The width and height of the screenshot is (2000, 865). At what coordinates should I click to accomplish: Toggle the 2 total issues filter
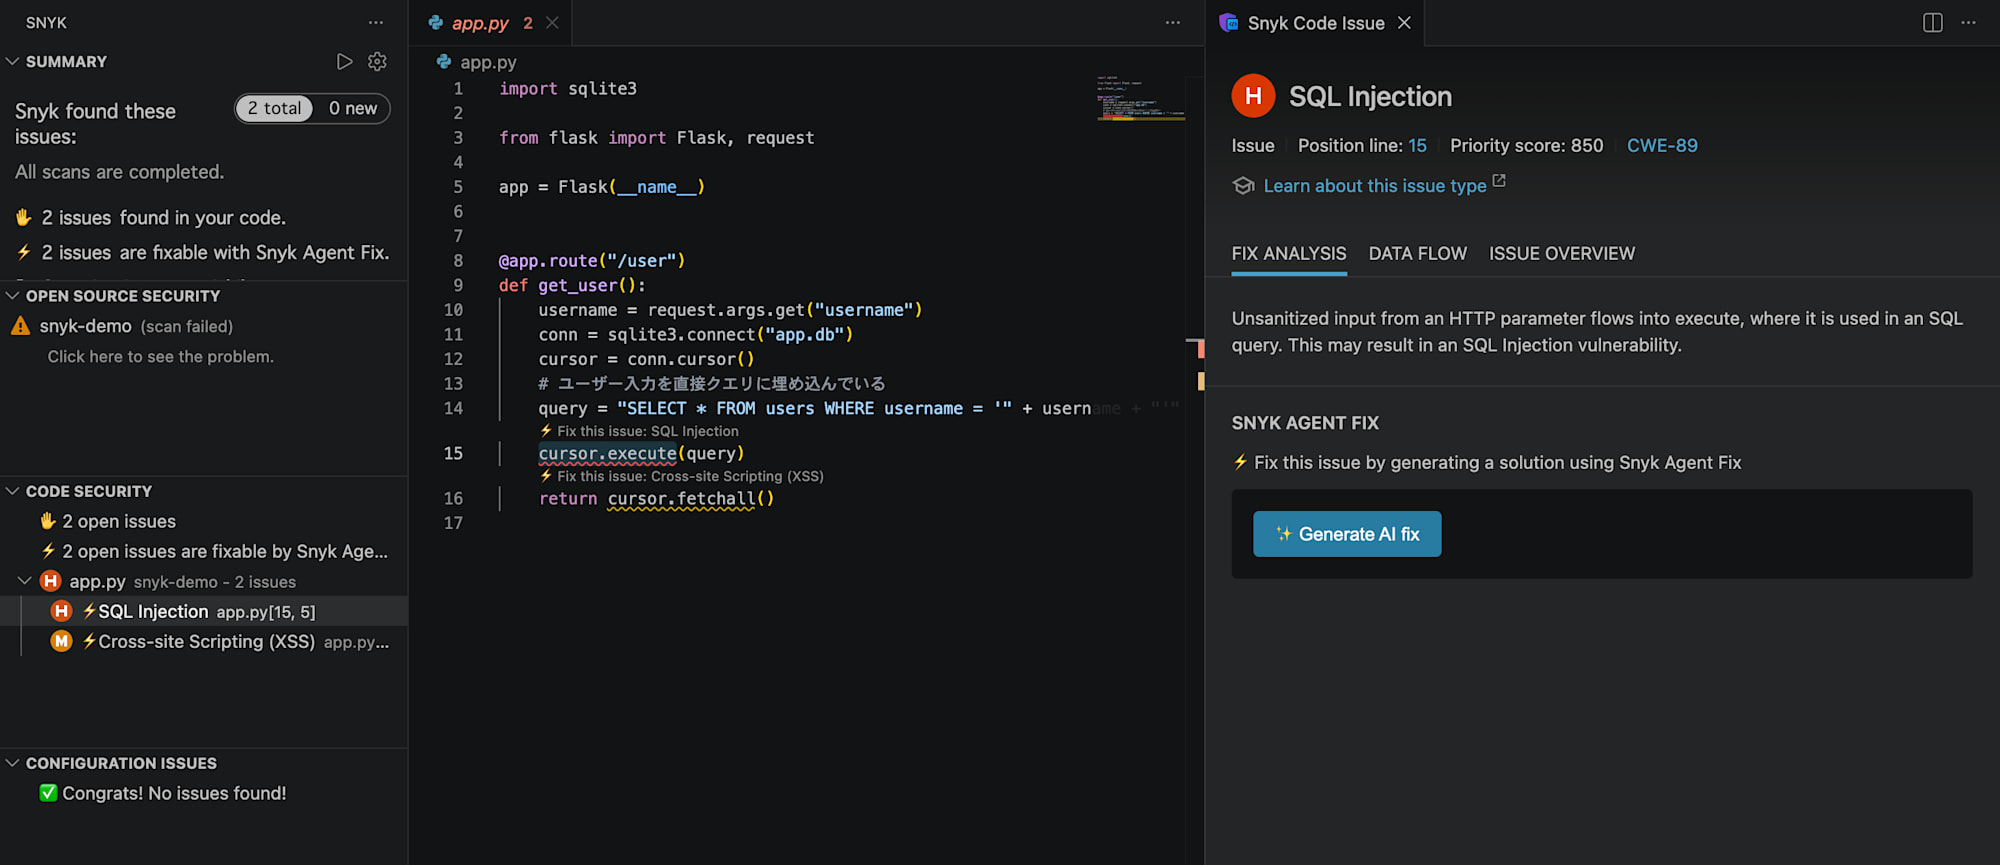tap(274, 108)
